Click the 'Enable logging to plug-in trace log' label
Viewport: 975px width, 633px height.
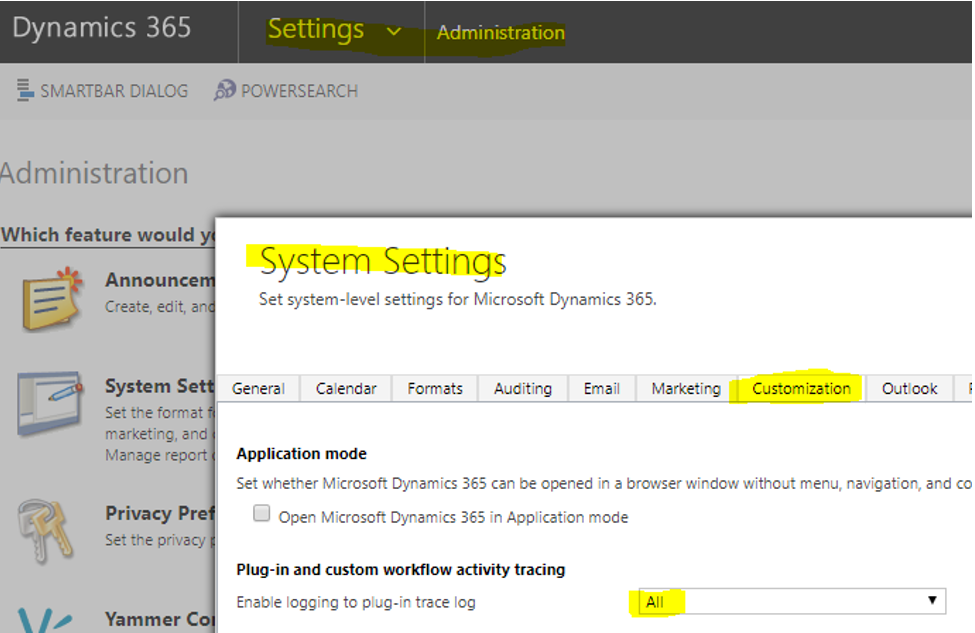click(356, 602)
